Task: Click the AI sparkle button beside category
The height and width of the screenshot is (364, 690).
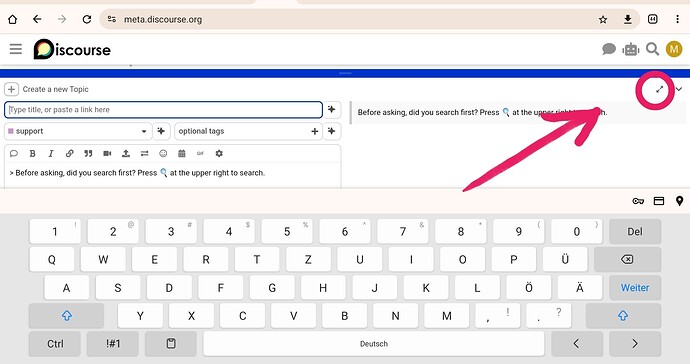Action: pos(161,131)
